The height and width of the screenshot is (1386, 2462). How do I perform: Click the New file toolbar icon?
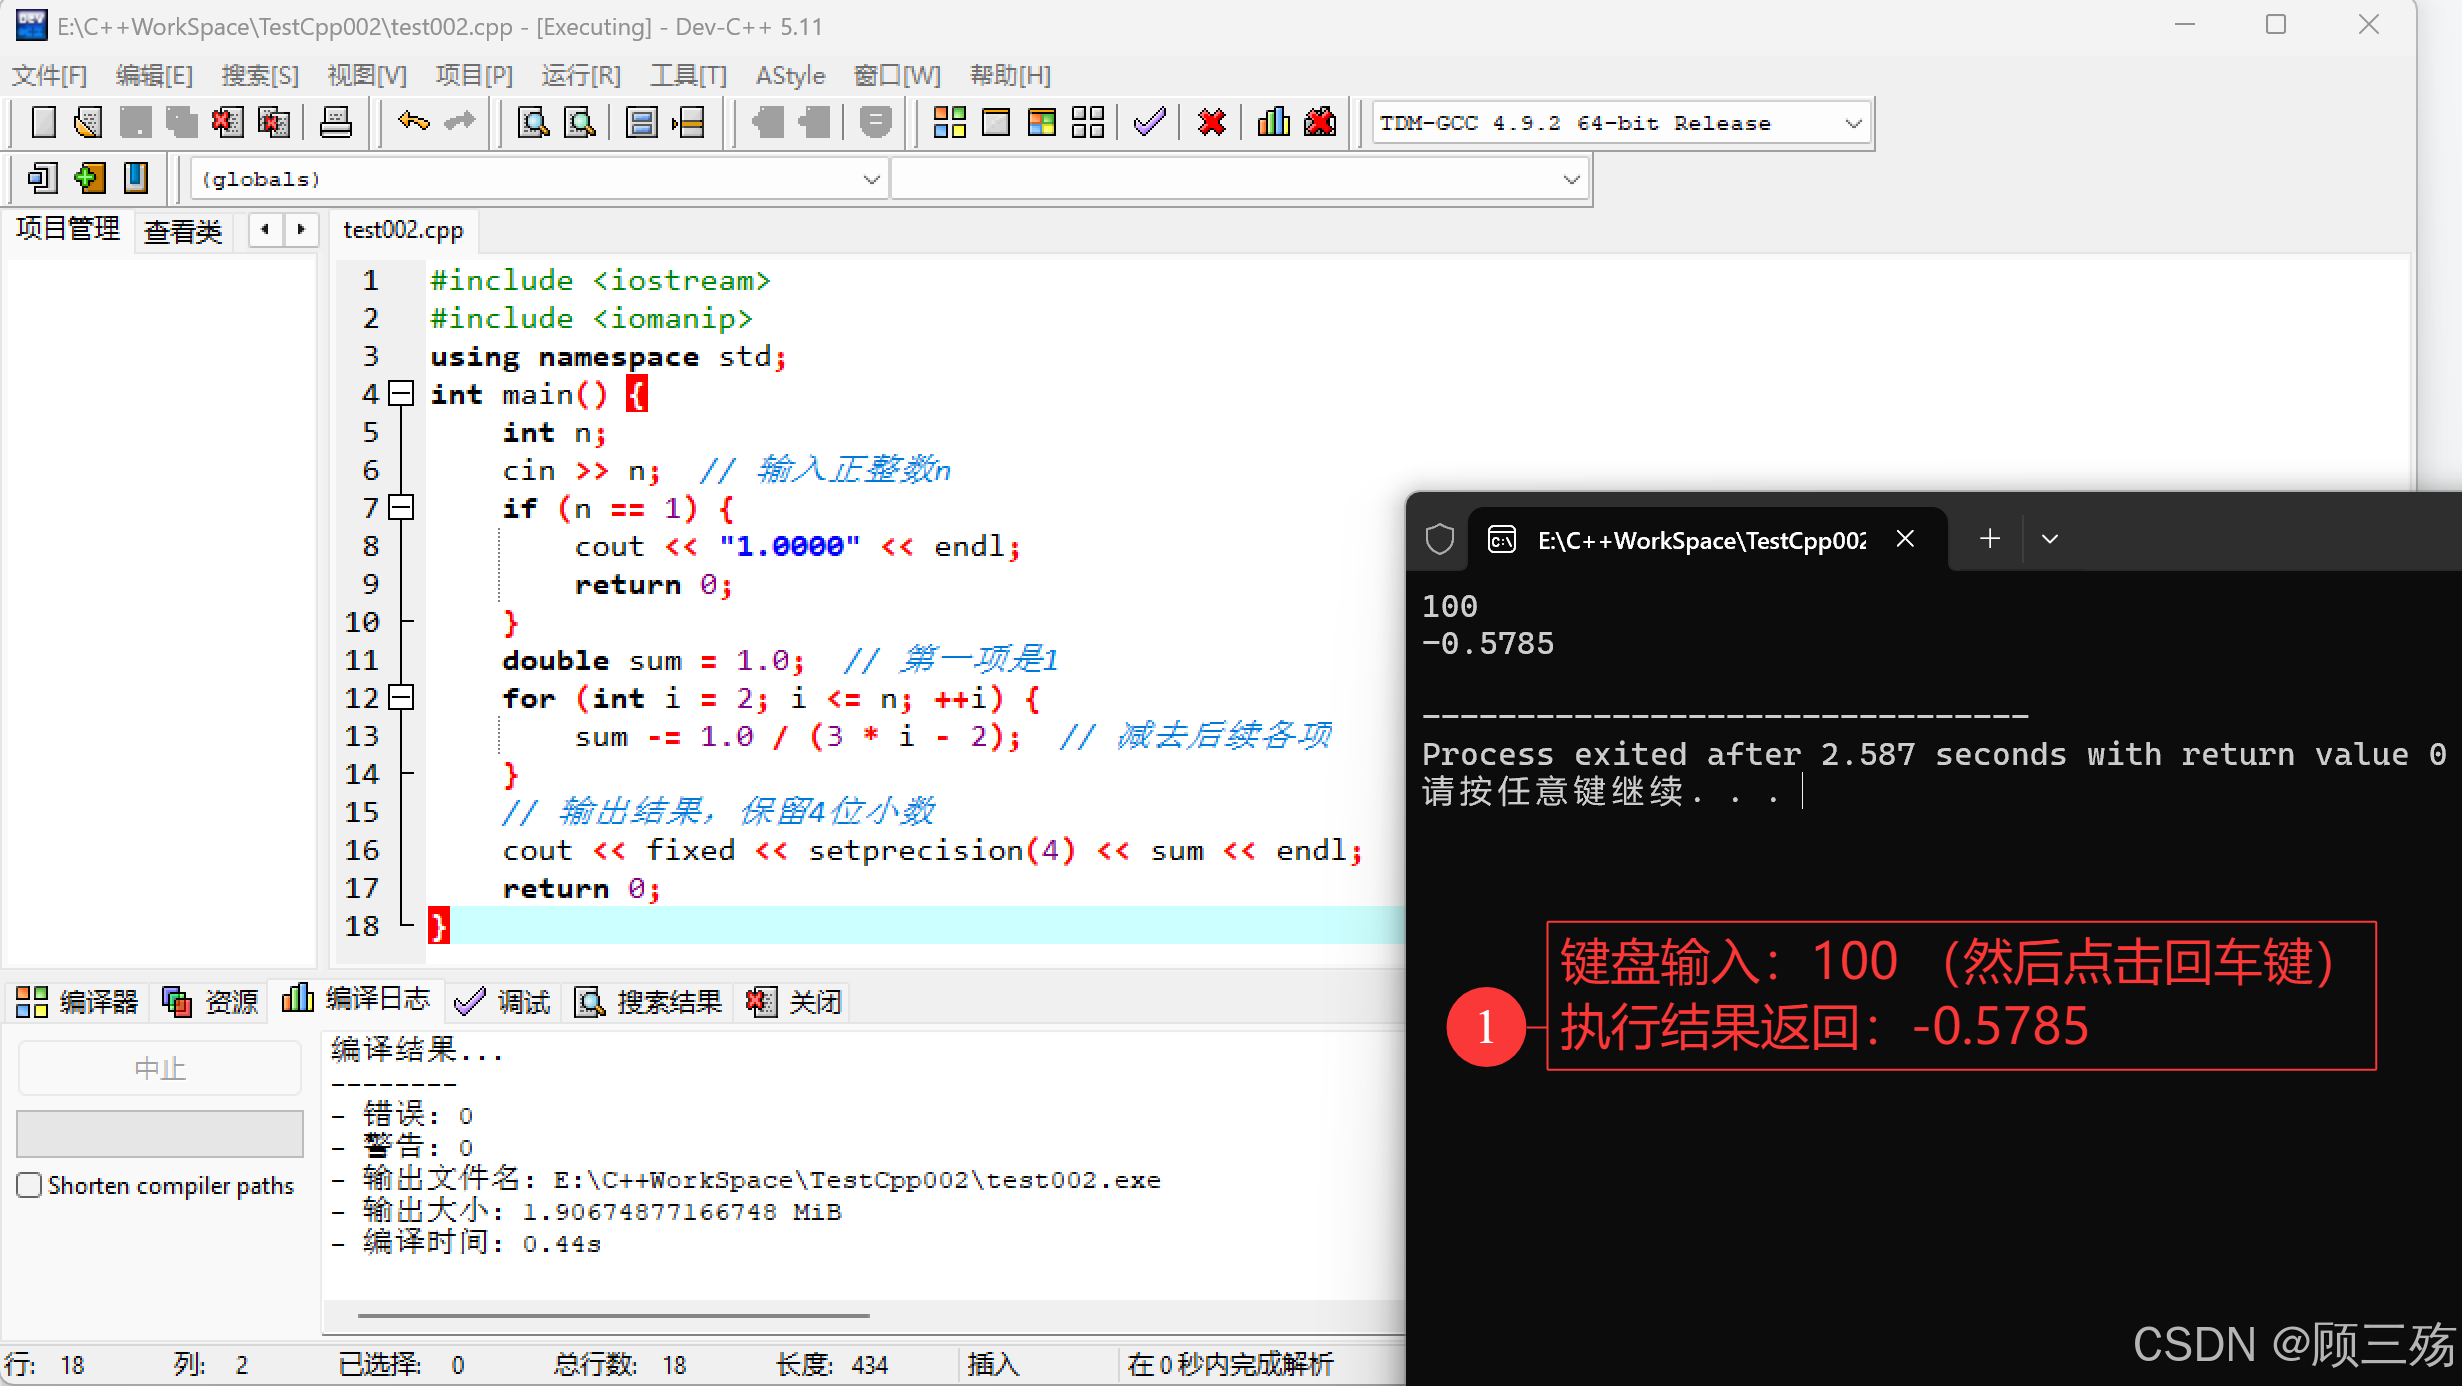[x=43, y=123]
